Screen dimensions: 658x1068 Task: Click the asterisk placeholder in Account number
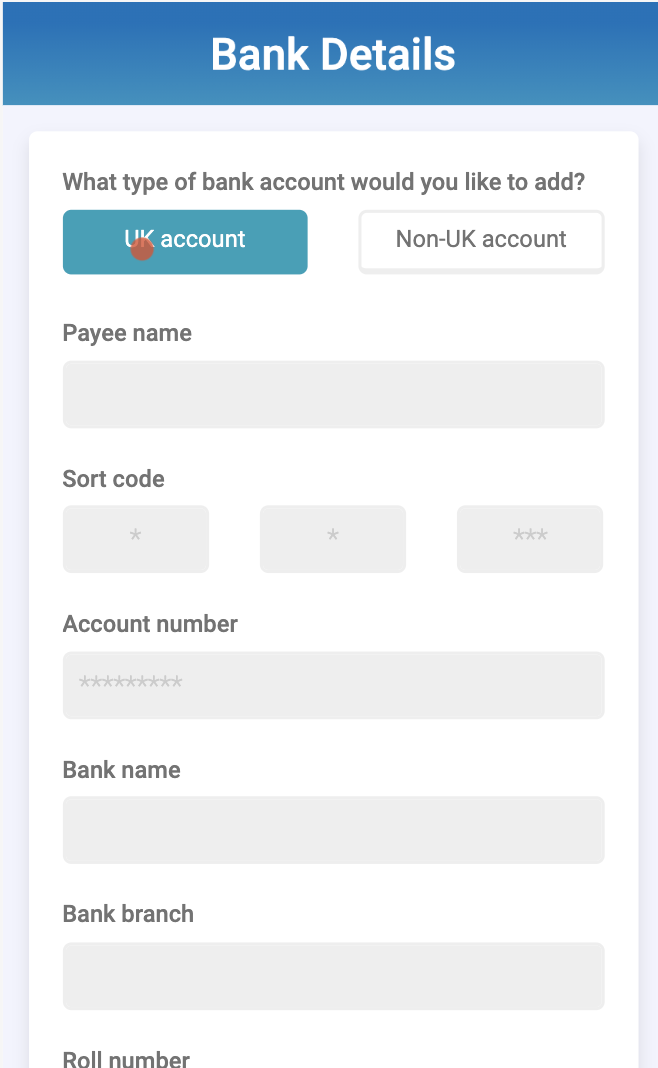pos(130,685)
